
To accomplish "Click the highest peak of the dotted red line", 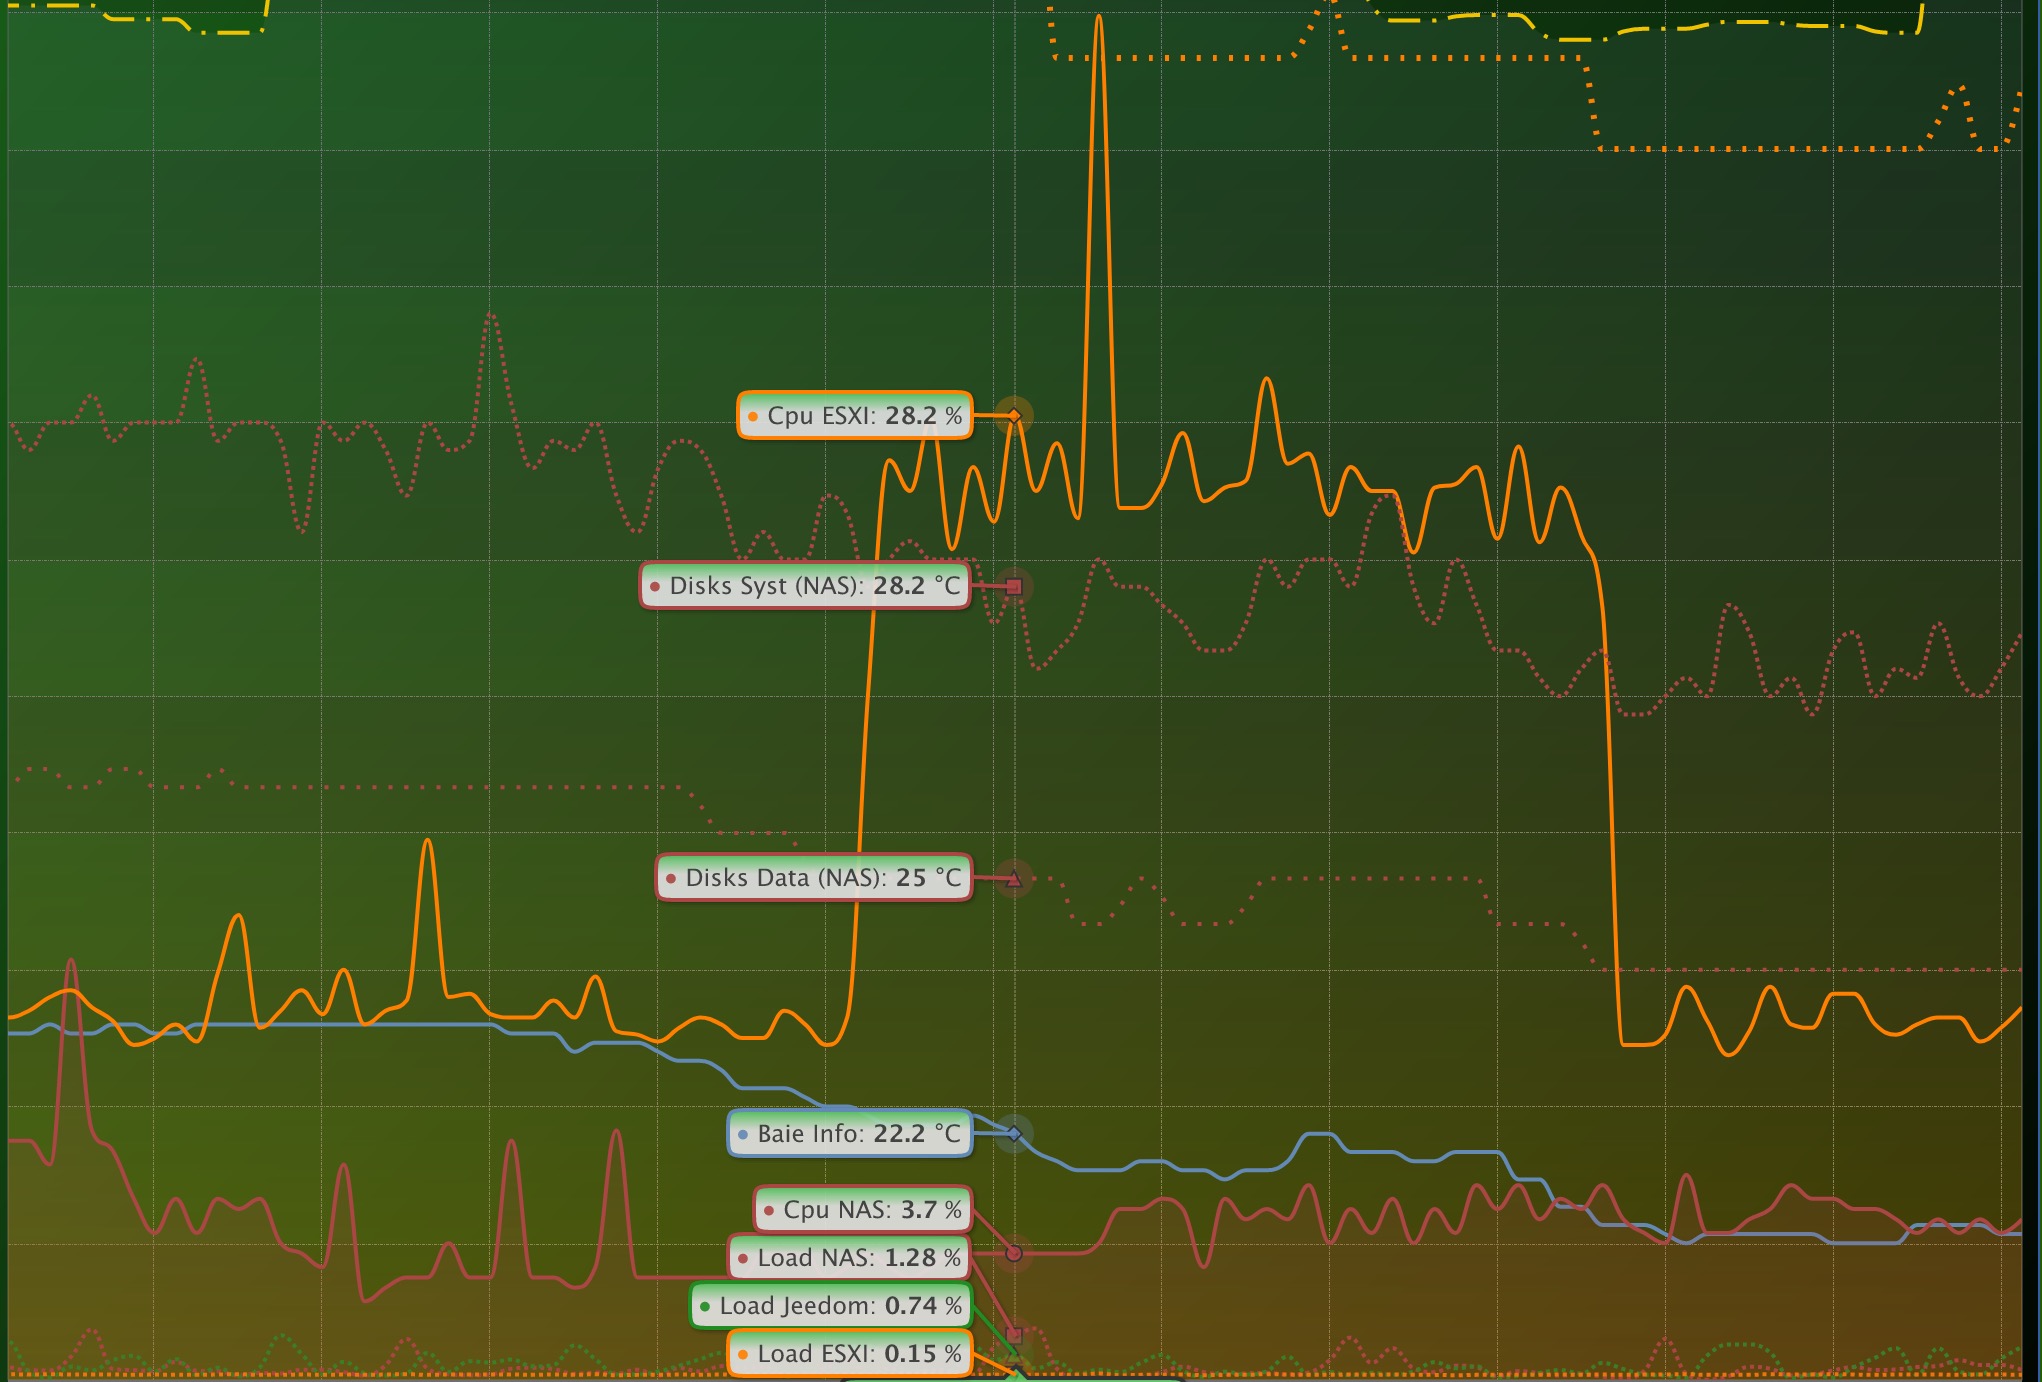I will pos(490,314).
